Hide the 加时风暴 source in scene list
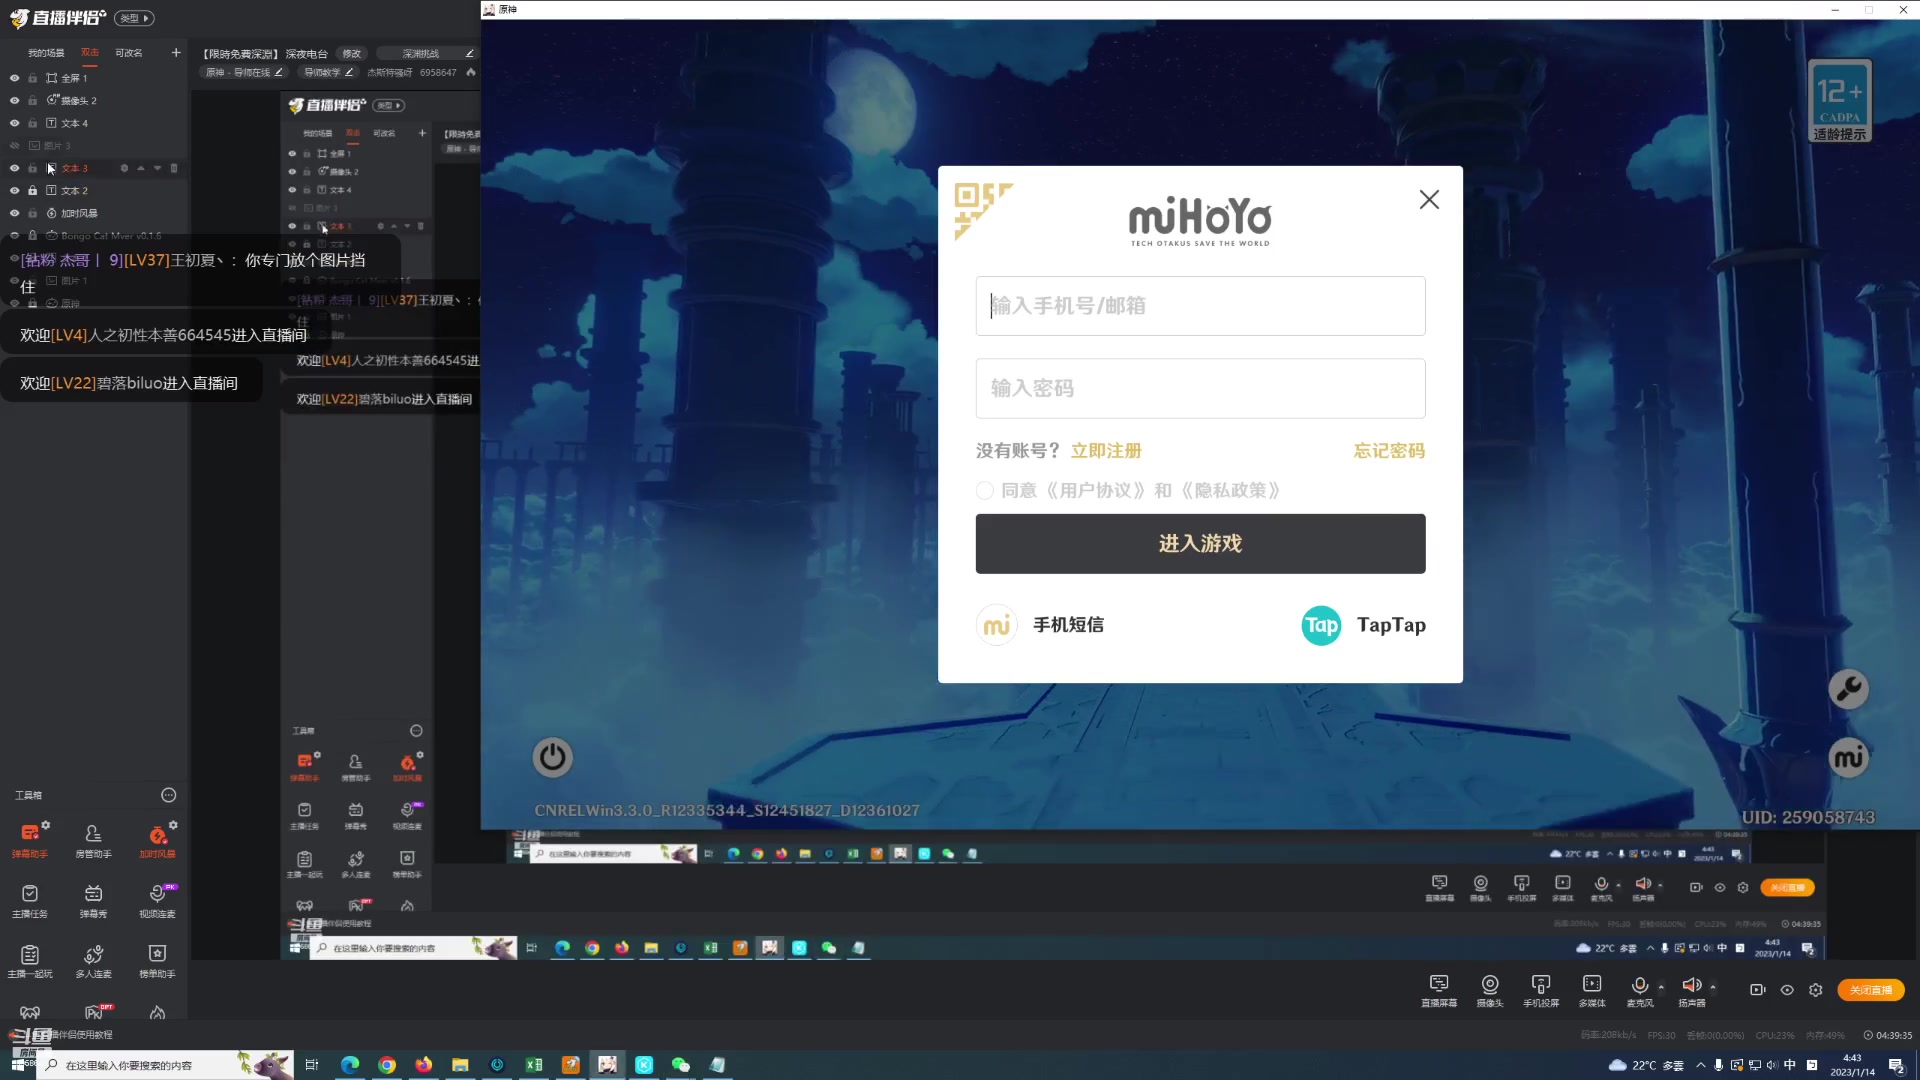 [14, 213]
